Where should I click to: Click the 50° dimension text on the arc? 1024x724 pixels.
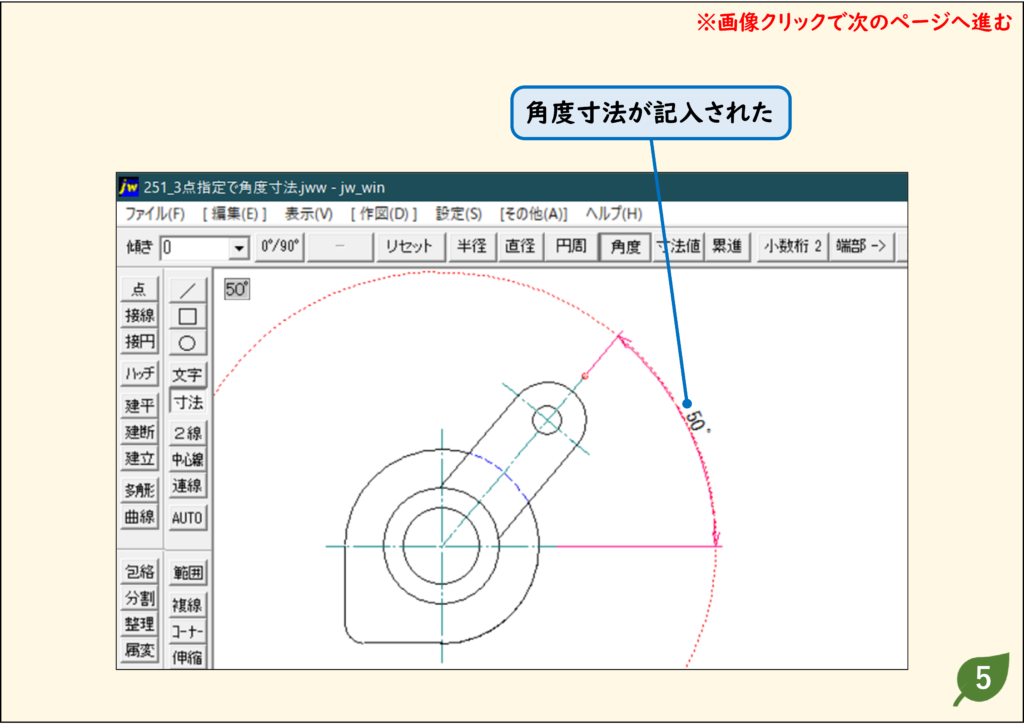click(x=697, y=422)
